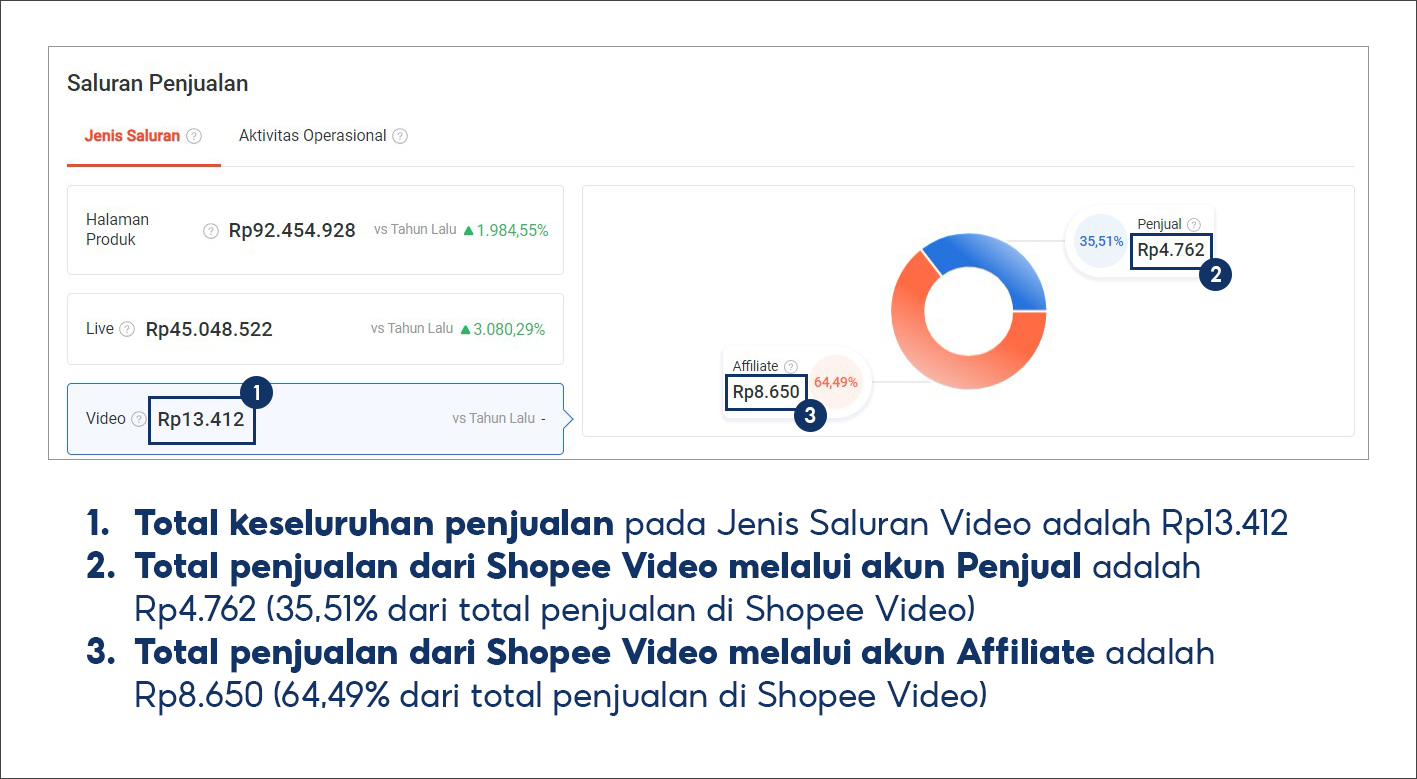The height and width of the screenshot is (779, 1417).
Task: Click the green upward arrow beside 1.984,55%
Action: point(470,230)
